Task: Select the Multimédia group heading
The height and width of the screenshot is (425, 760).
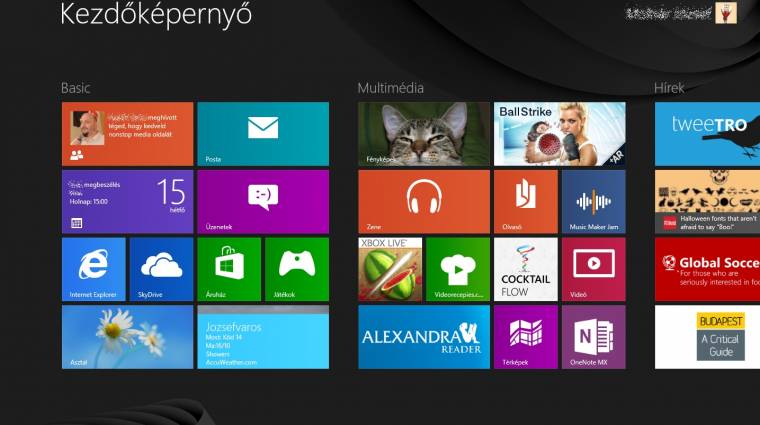Action: tap(391, 88)
